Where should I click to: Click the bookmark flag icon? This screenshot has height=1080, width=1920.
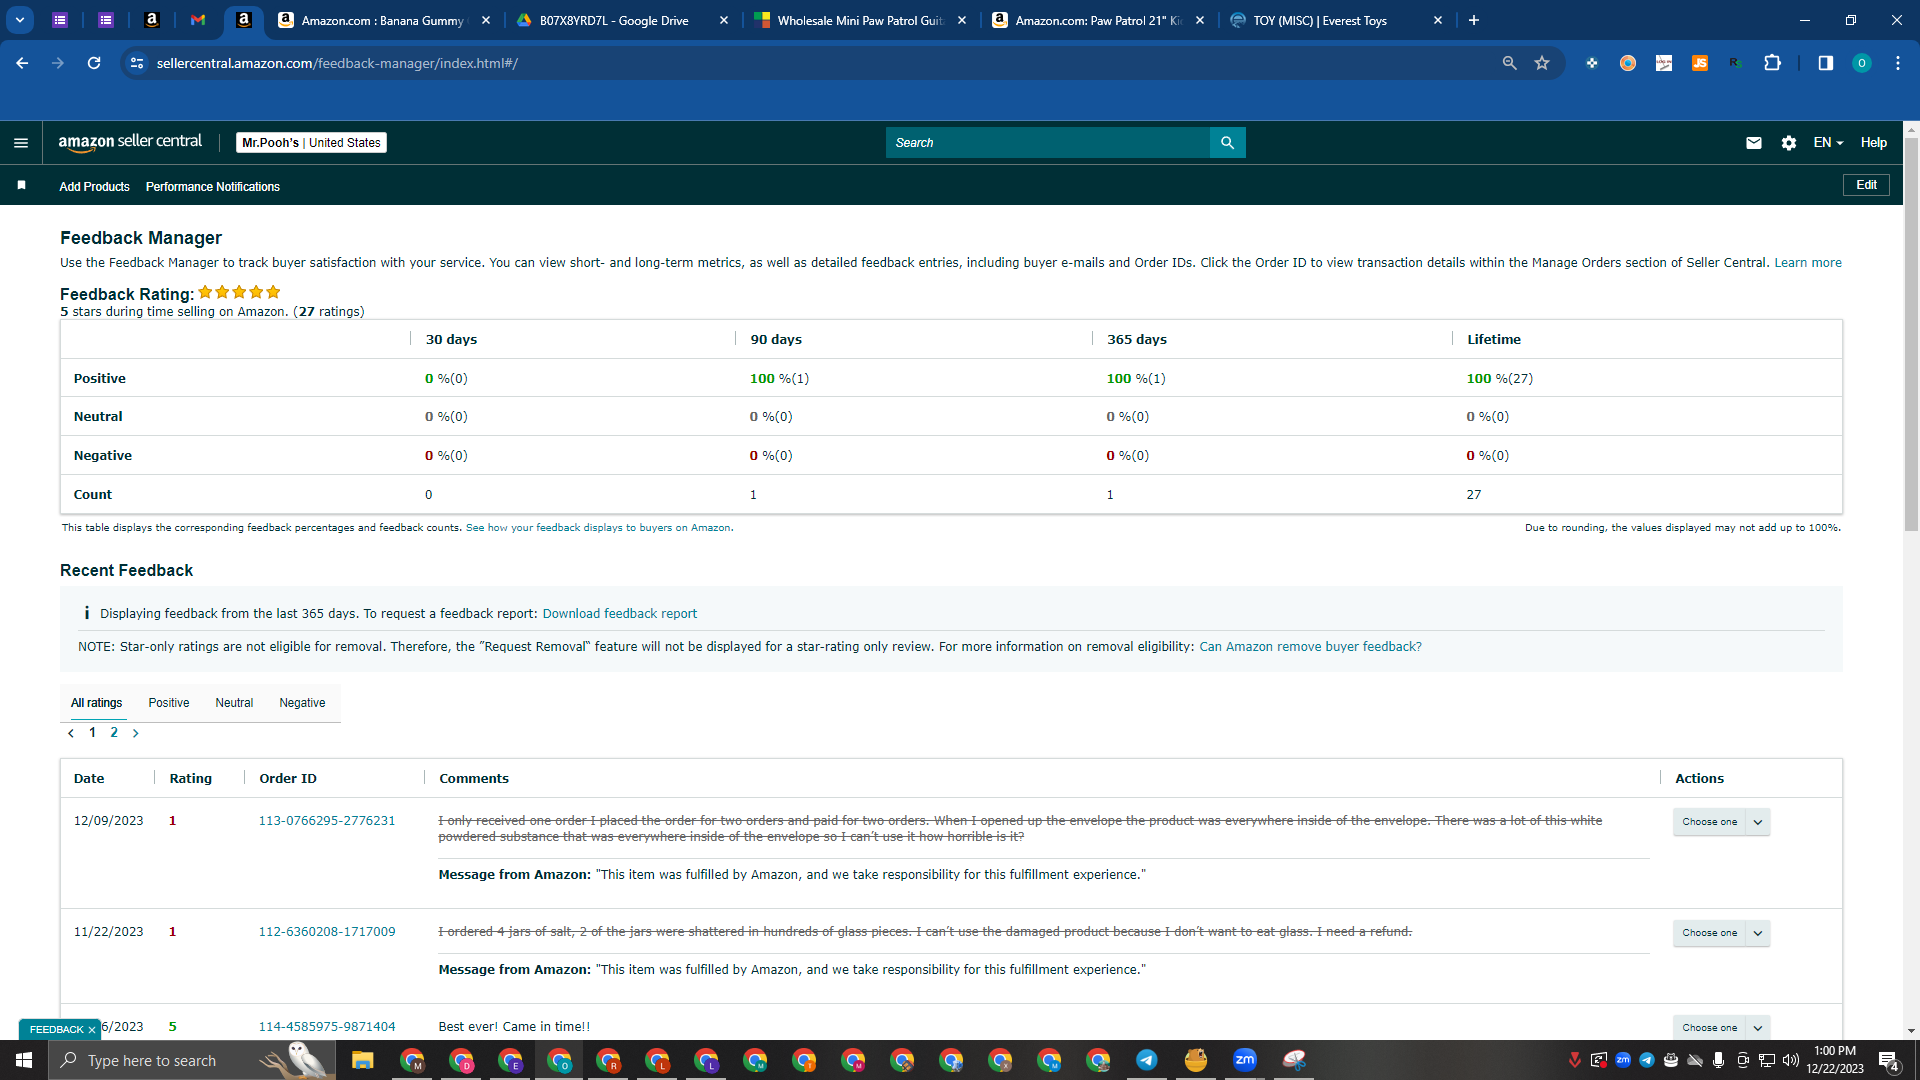pyautogui.click(x=21, y=186)
